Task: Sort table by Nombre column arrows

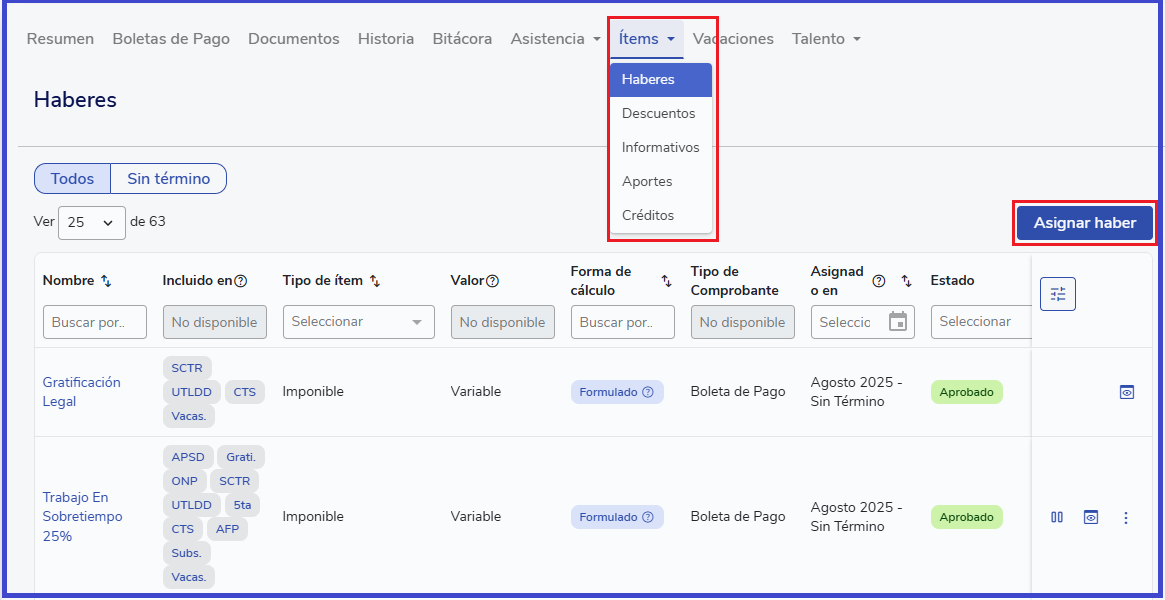Action: click(x=107, y=281)
